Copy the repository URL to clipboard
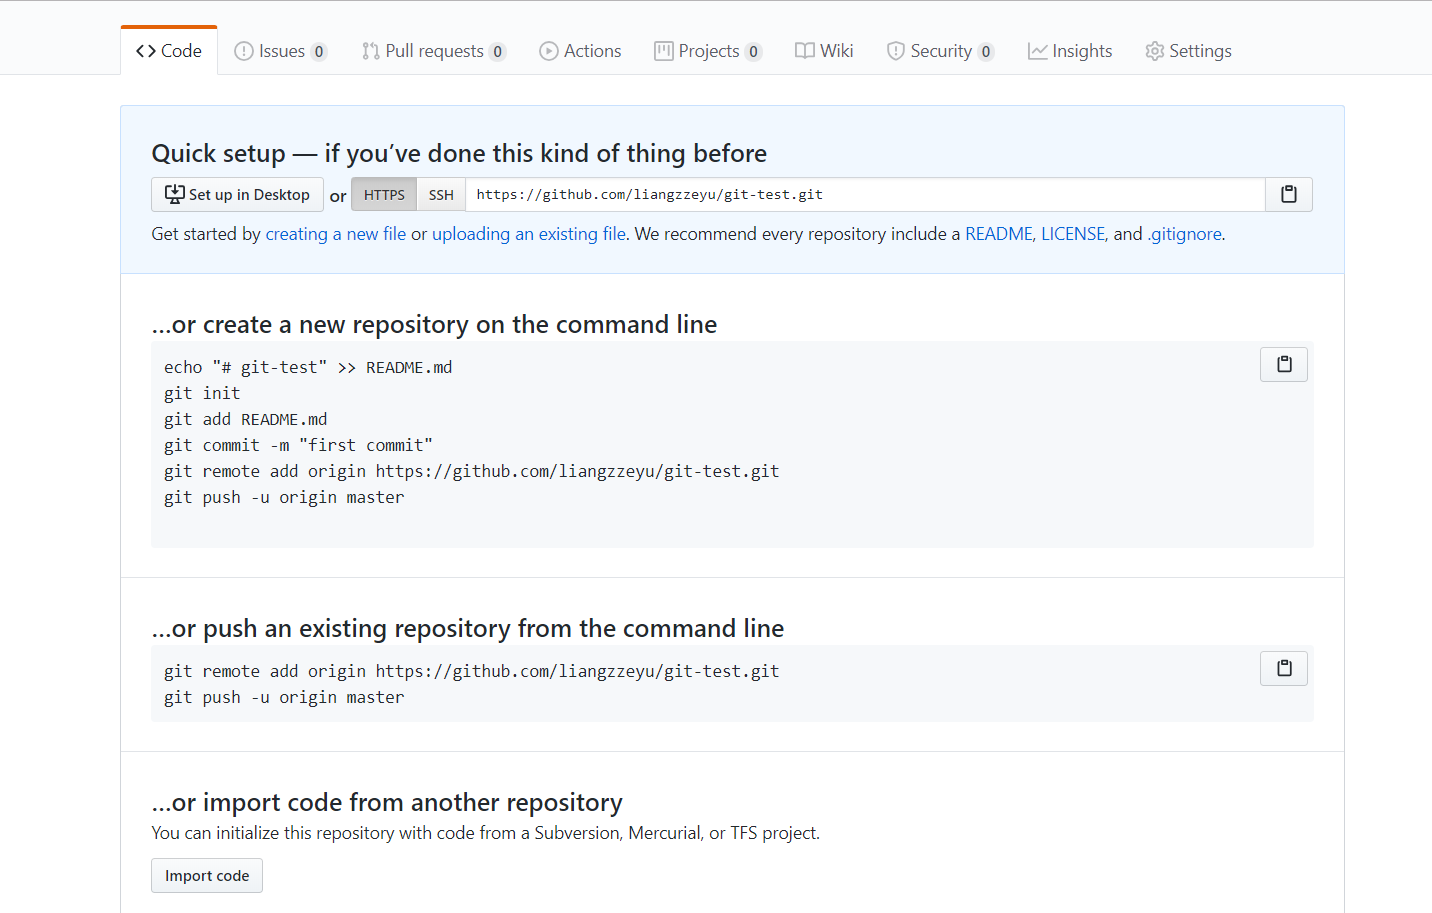 click(x=1288, y=195)
